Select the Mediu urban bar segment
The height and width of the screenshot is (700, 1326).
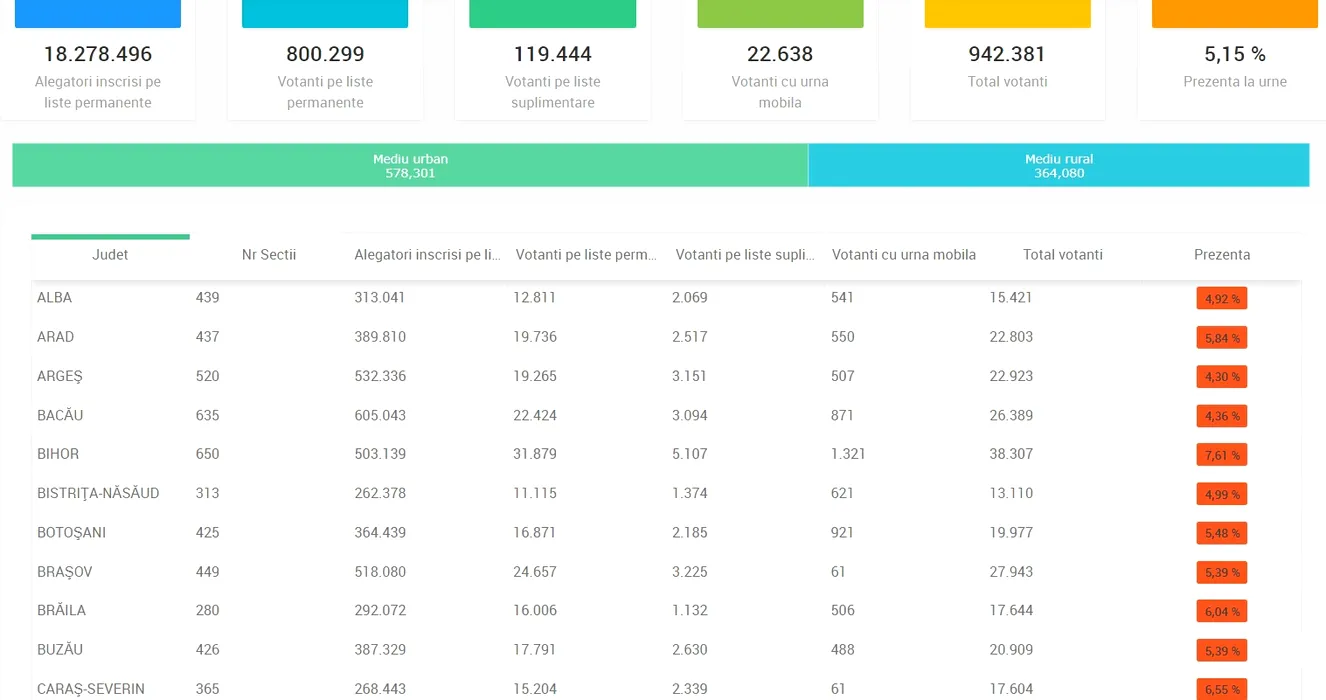click(410, 165)
